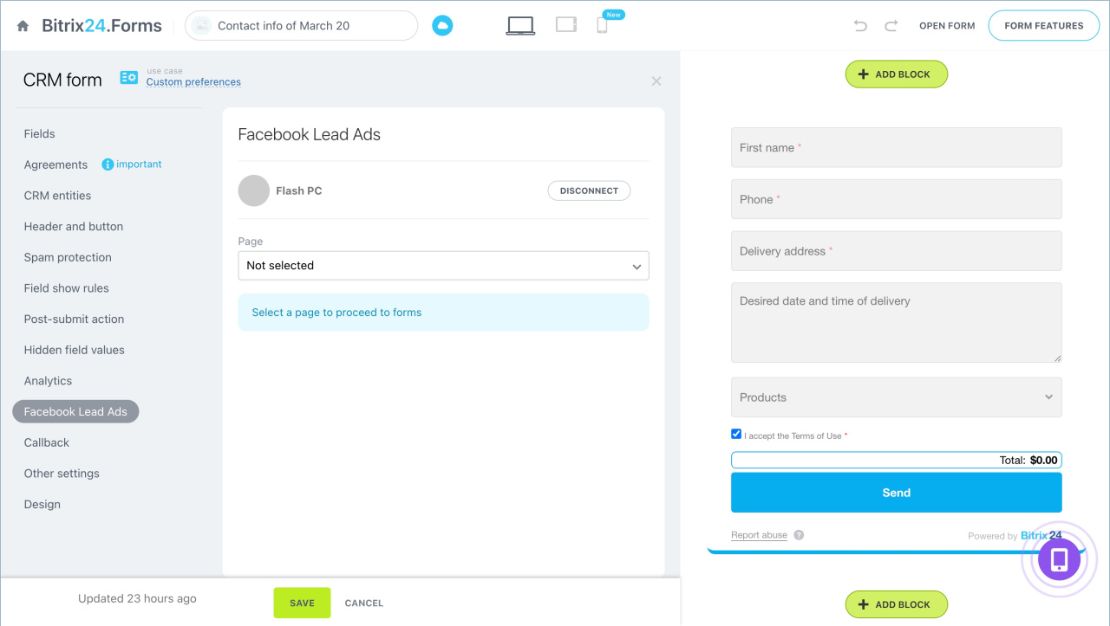Viewport: 1110px width, 626px height.
Task: Click the Send button
Action: [896, 493]
